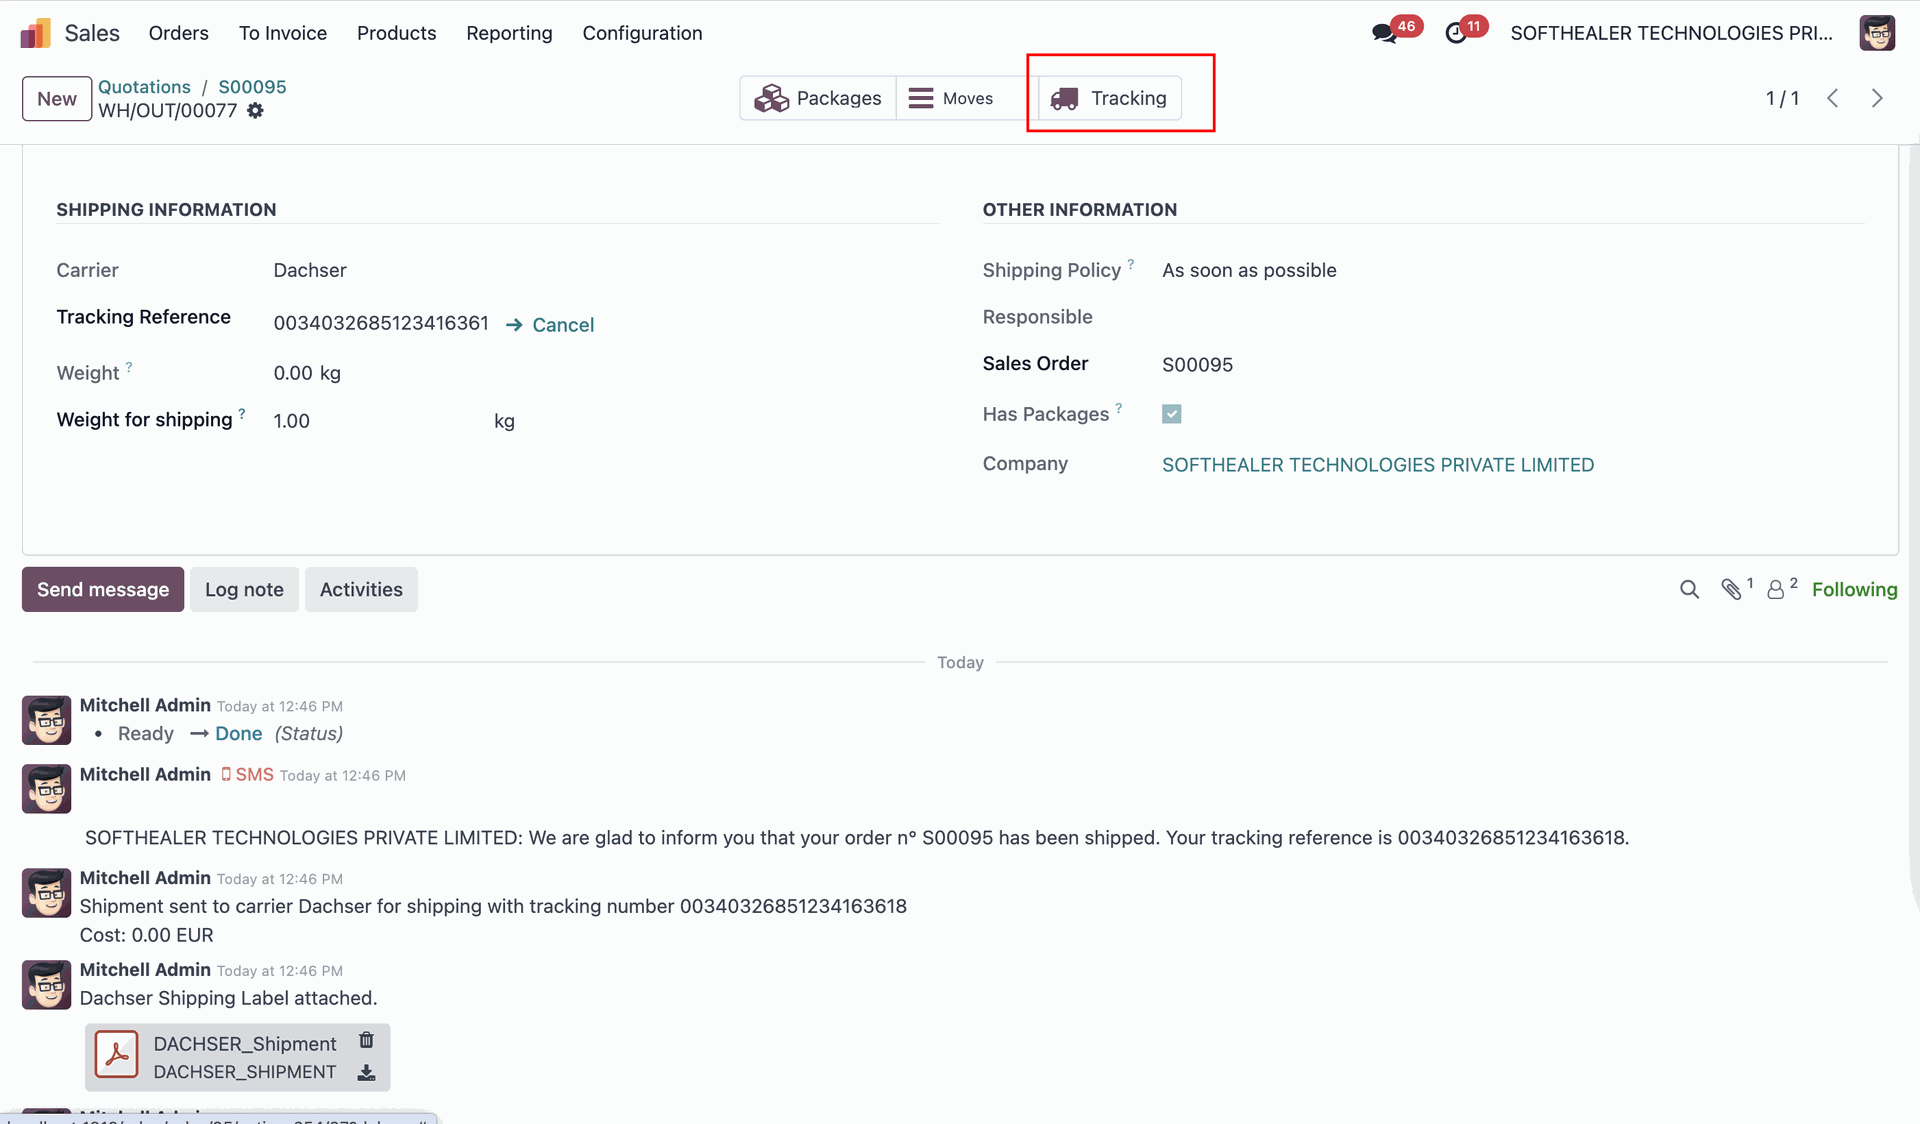
Task: Download the DACHSER_Shipment PDF
Action: click(367, 1073)
